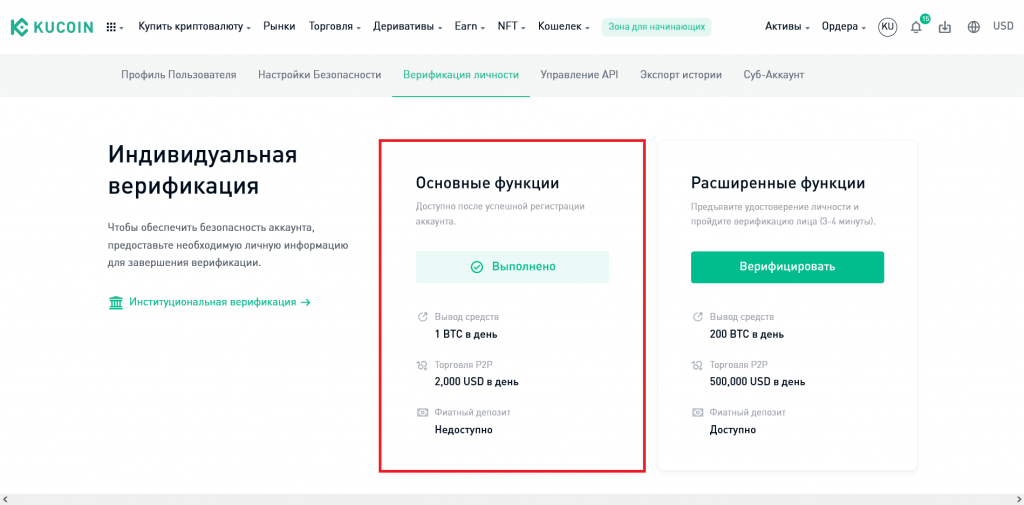The height and width of the screenshot is (505, 1024).
Task: Switch to Суб-Аккаунт tab
Action: click(x=774, y=75)
